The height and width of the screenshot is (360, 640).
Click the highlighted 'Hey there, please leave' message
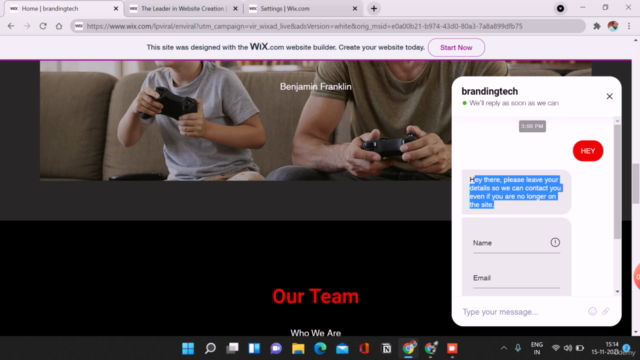tap(516, 192)
